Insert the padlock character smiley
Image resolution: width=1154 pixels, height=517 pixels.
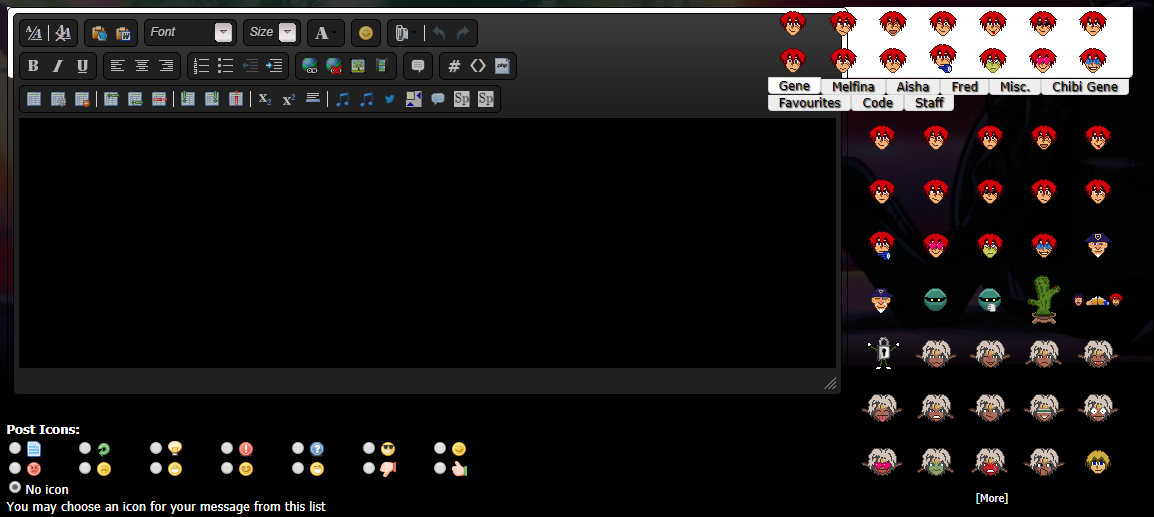pyautogui.click(x=881, y=354)
